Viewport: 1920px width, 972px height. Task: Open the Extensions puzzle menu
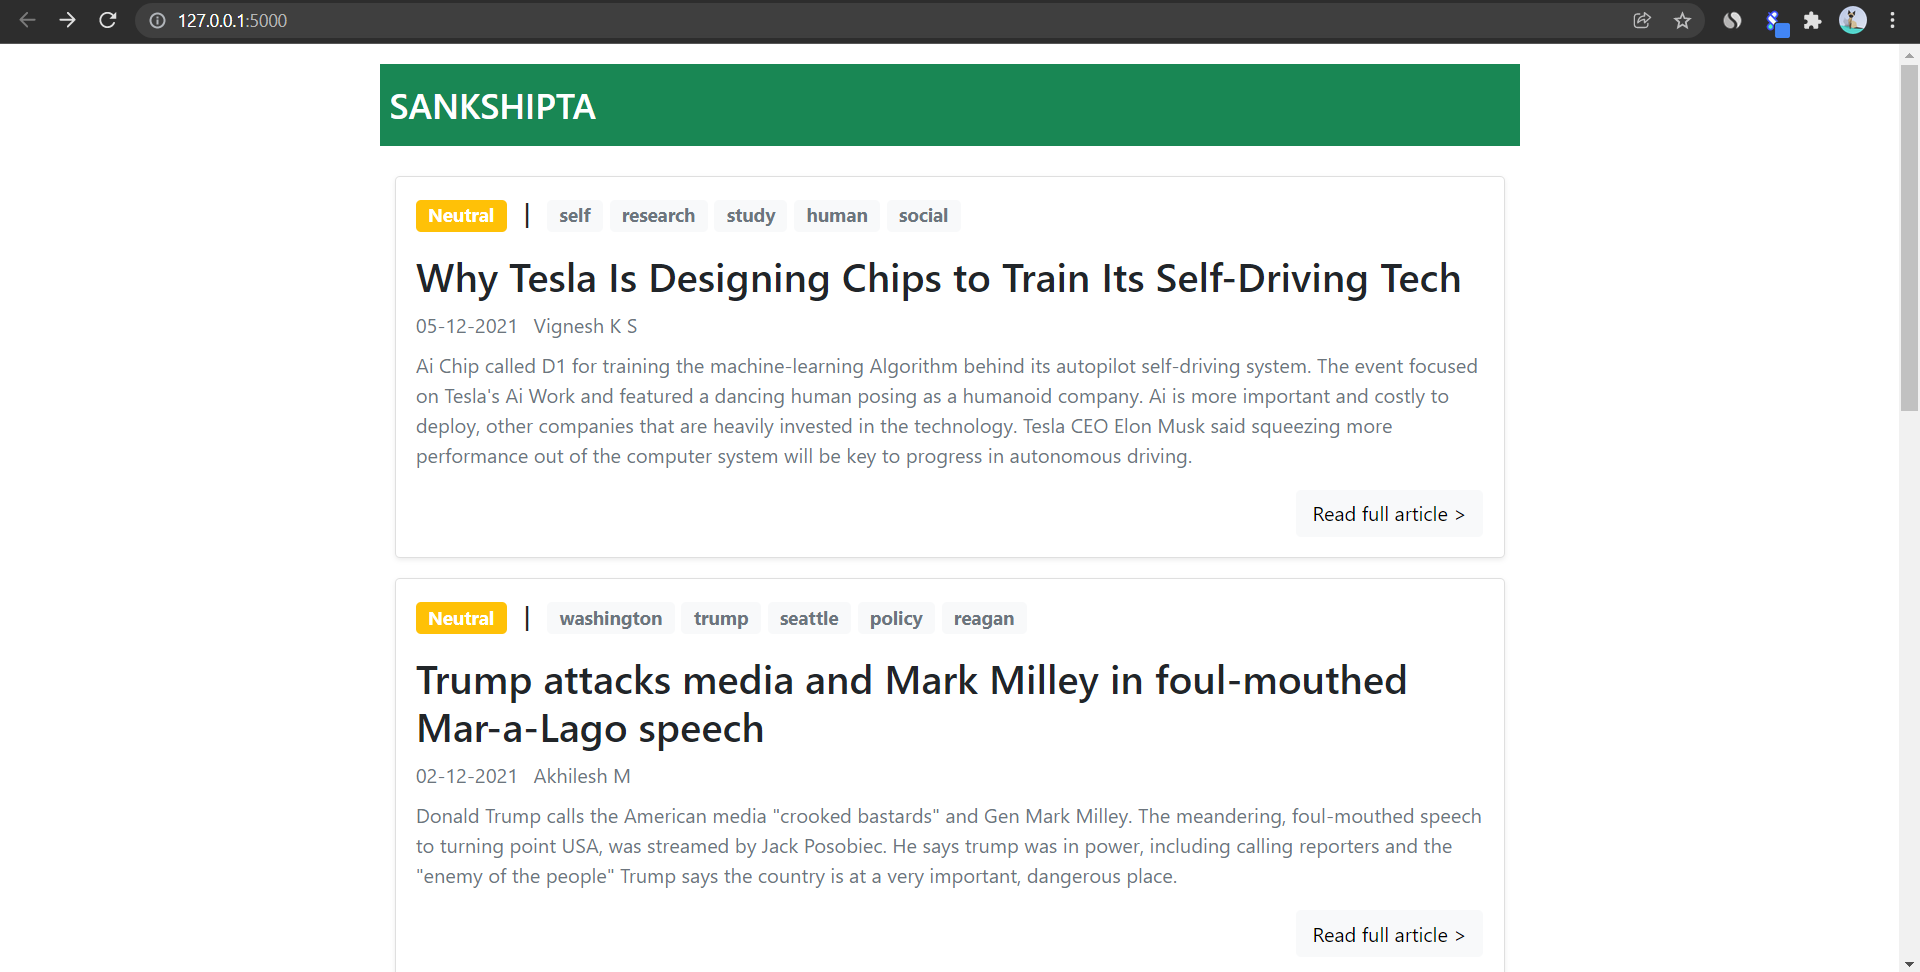[1813, 20]
